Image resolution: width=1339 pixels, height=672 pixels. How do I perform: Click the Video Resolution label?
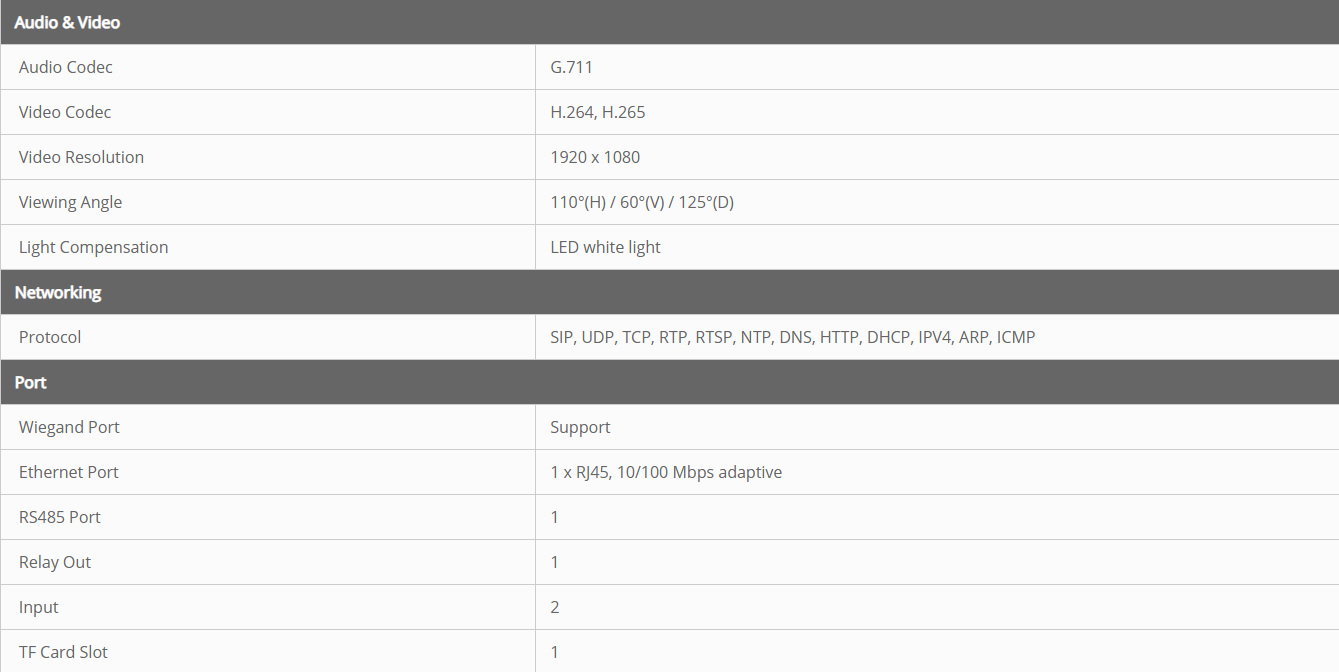(x=81, y=157)
